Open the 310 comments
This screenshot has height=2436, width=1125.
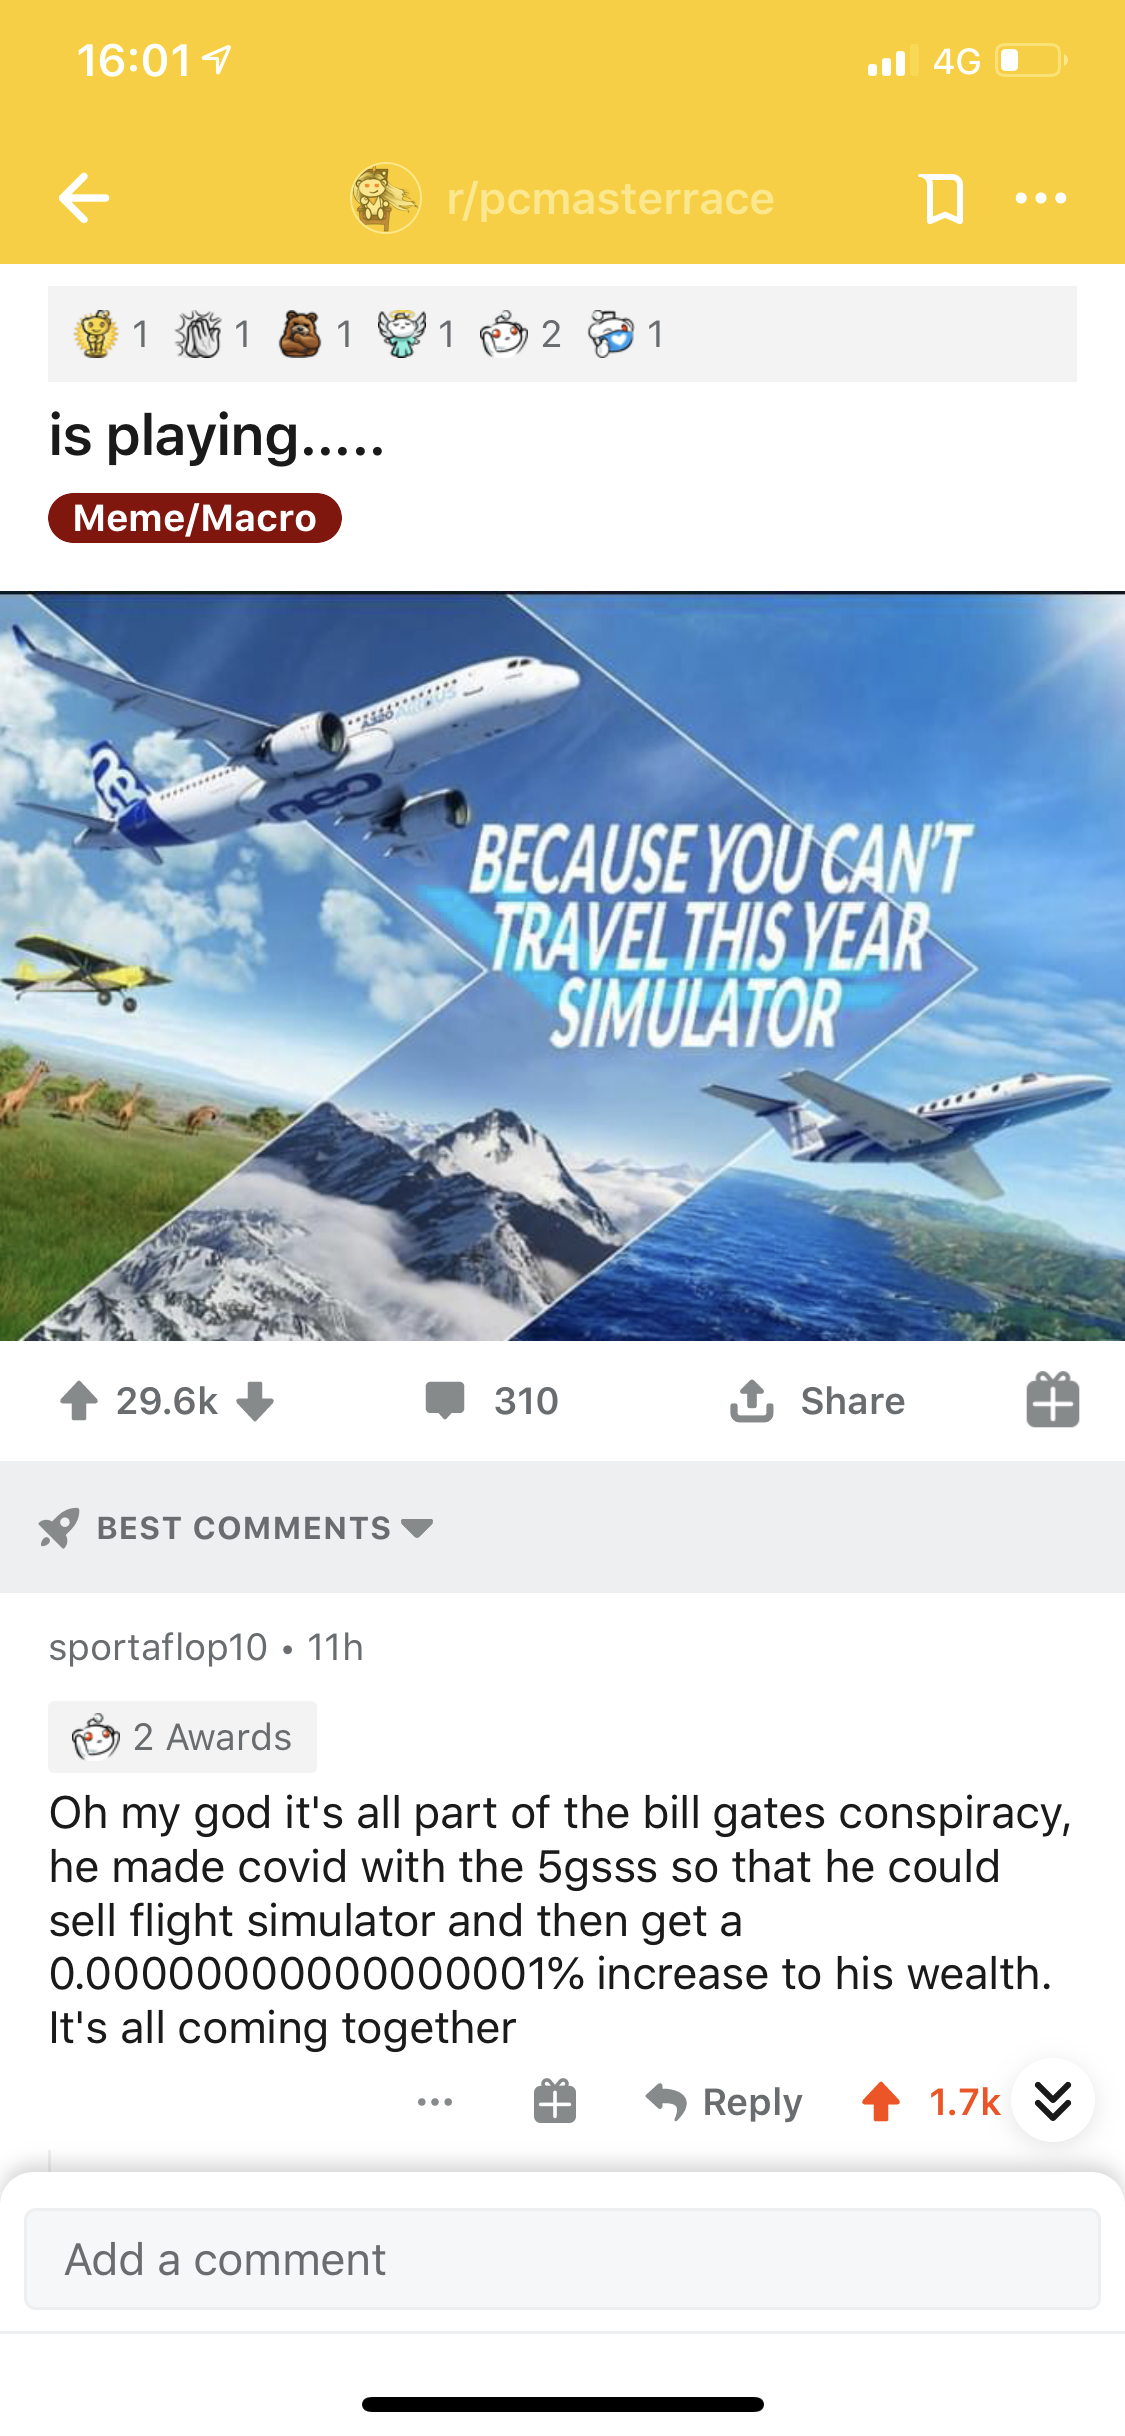point(491,1401)
